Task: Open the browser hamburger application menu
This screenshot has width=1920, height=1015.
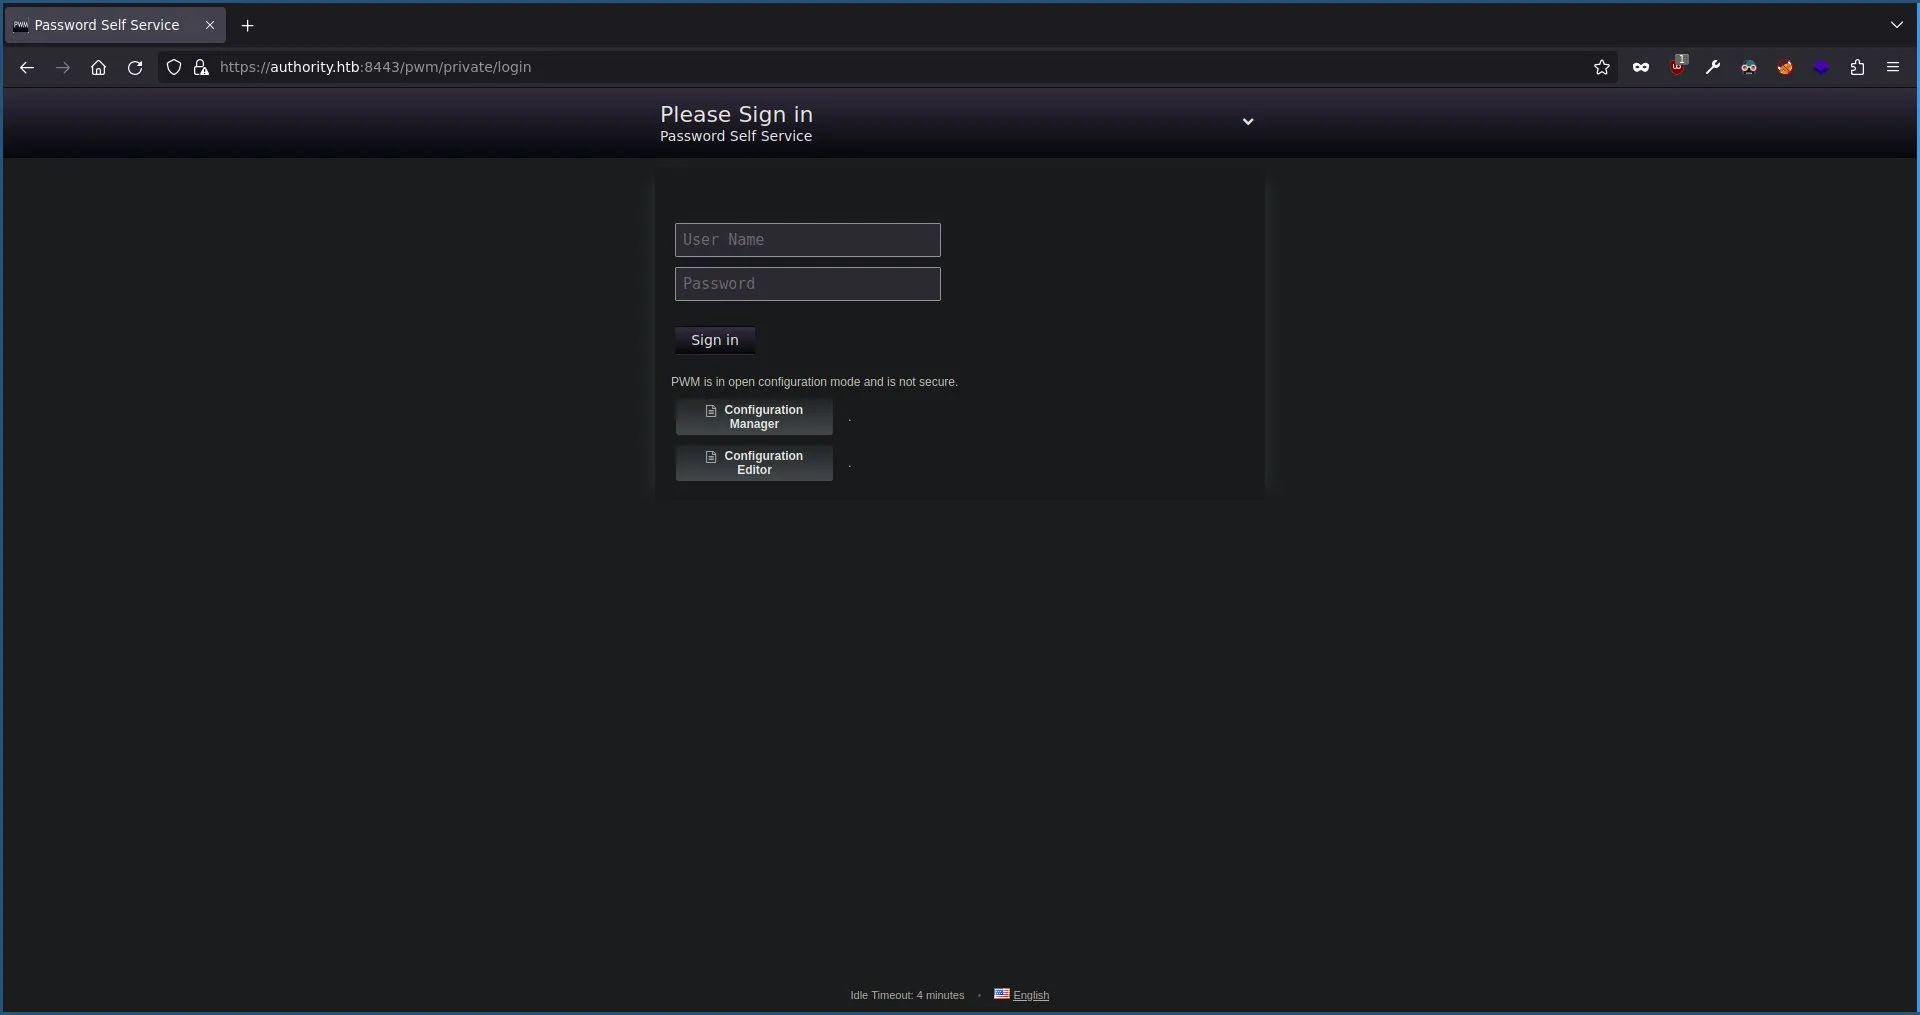Action: pyautogui.click(x=1893, y=67)
